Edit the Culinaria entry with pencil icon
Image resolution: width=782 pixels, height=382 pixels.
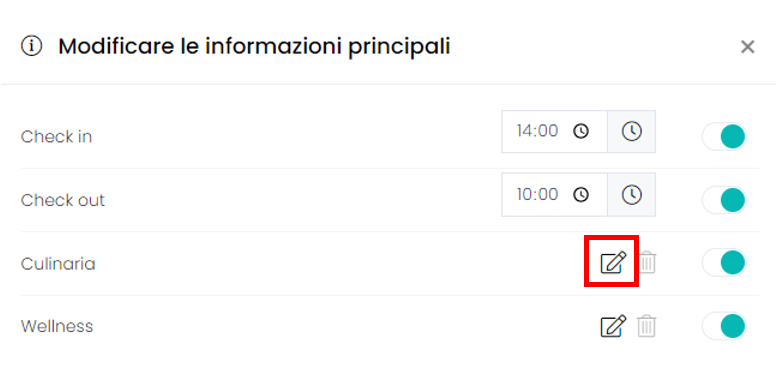click(613, 262)
